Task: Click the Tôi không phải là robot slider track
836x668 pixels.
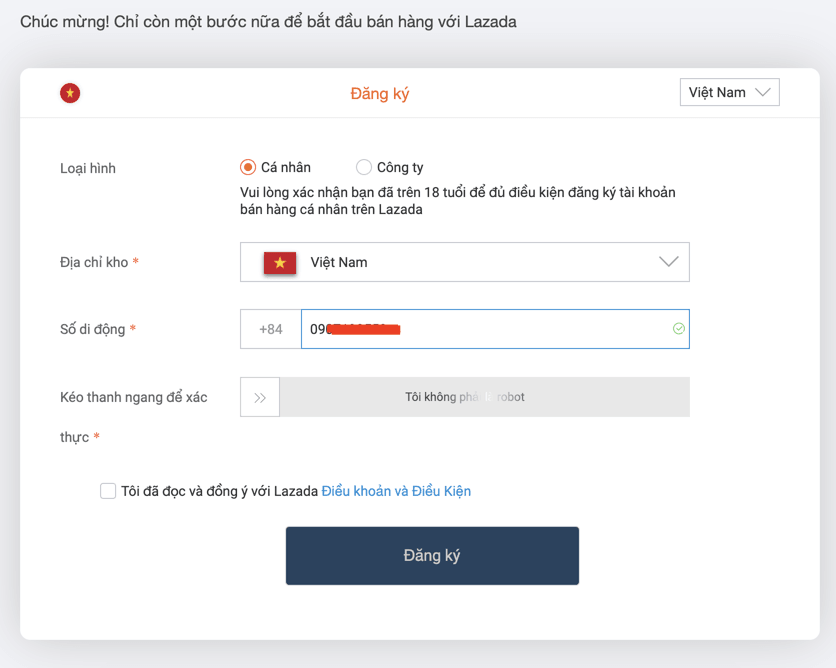Action: [x=484, y=397]
